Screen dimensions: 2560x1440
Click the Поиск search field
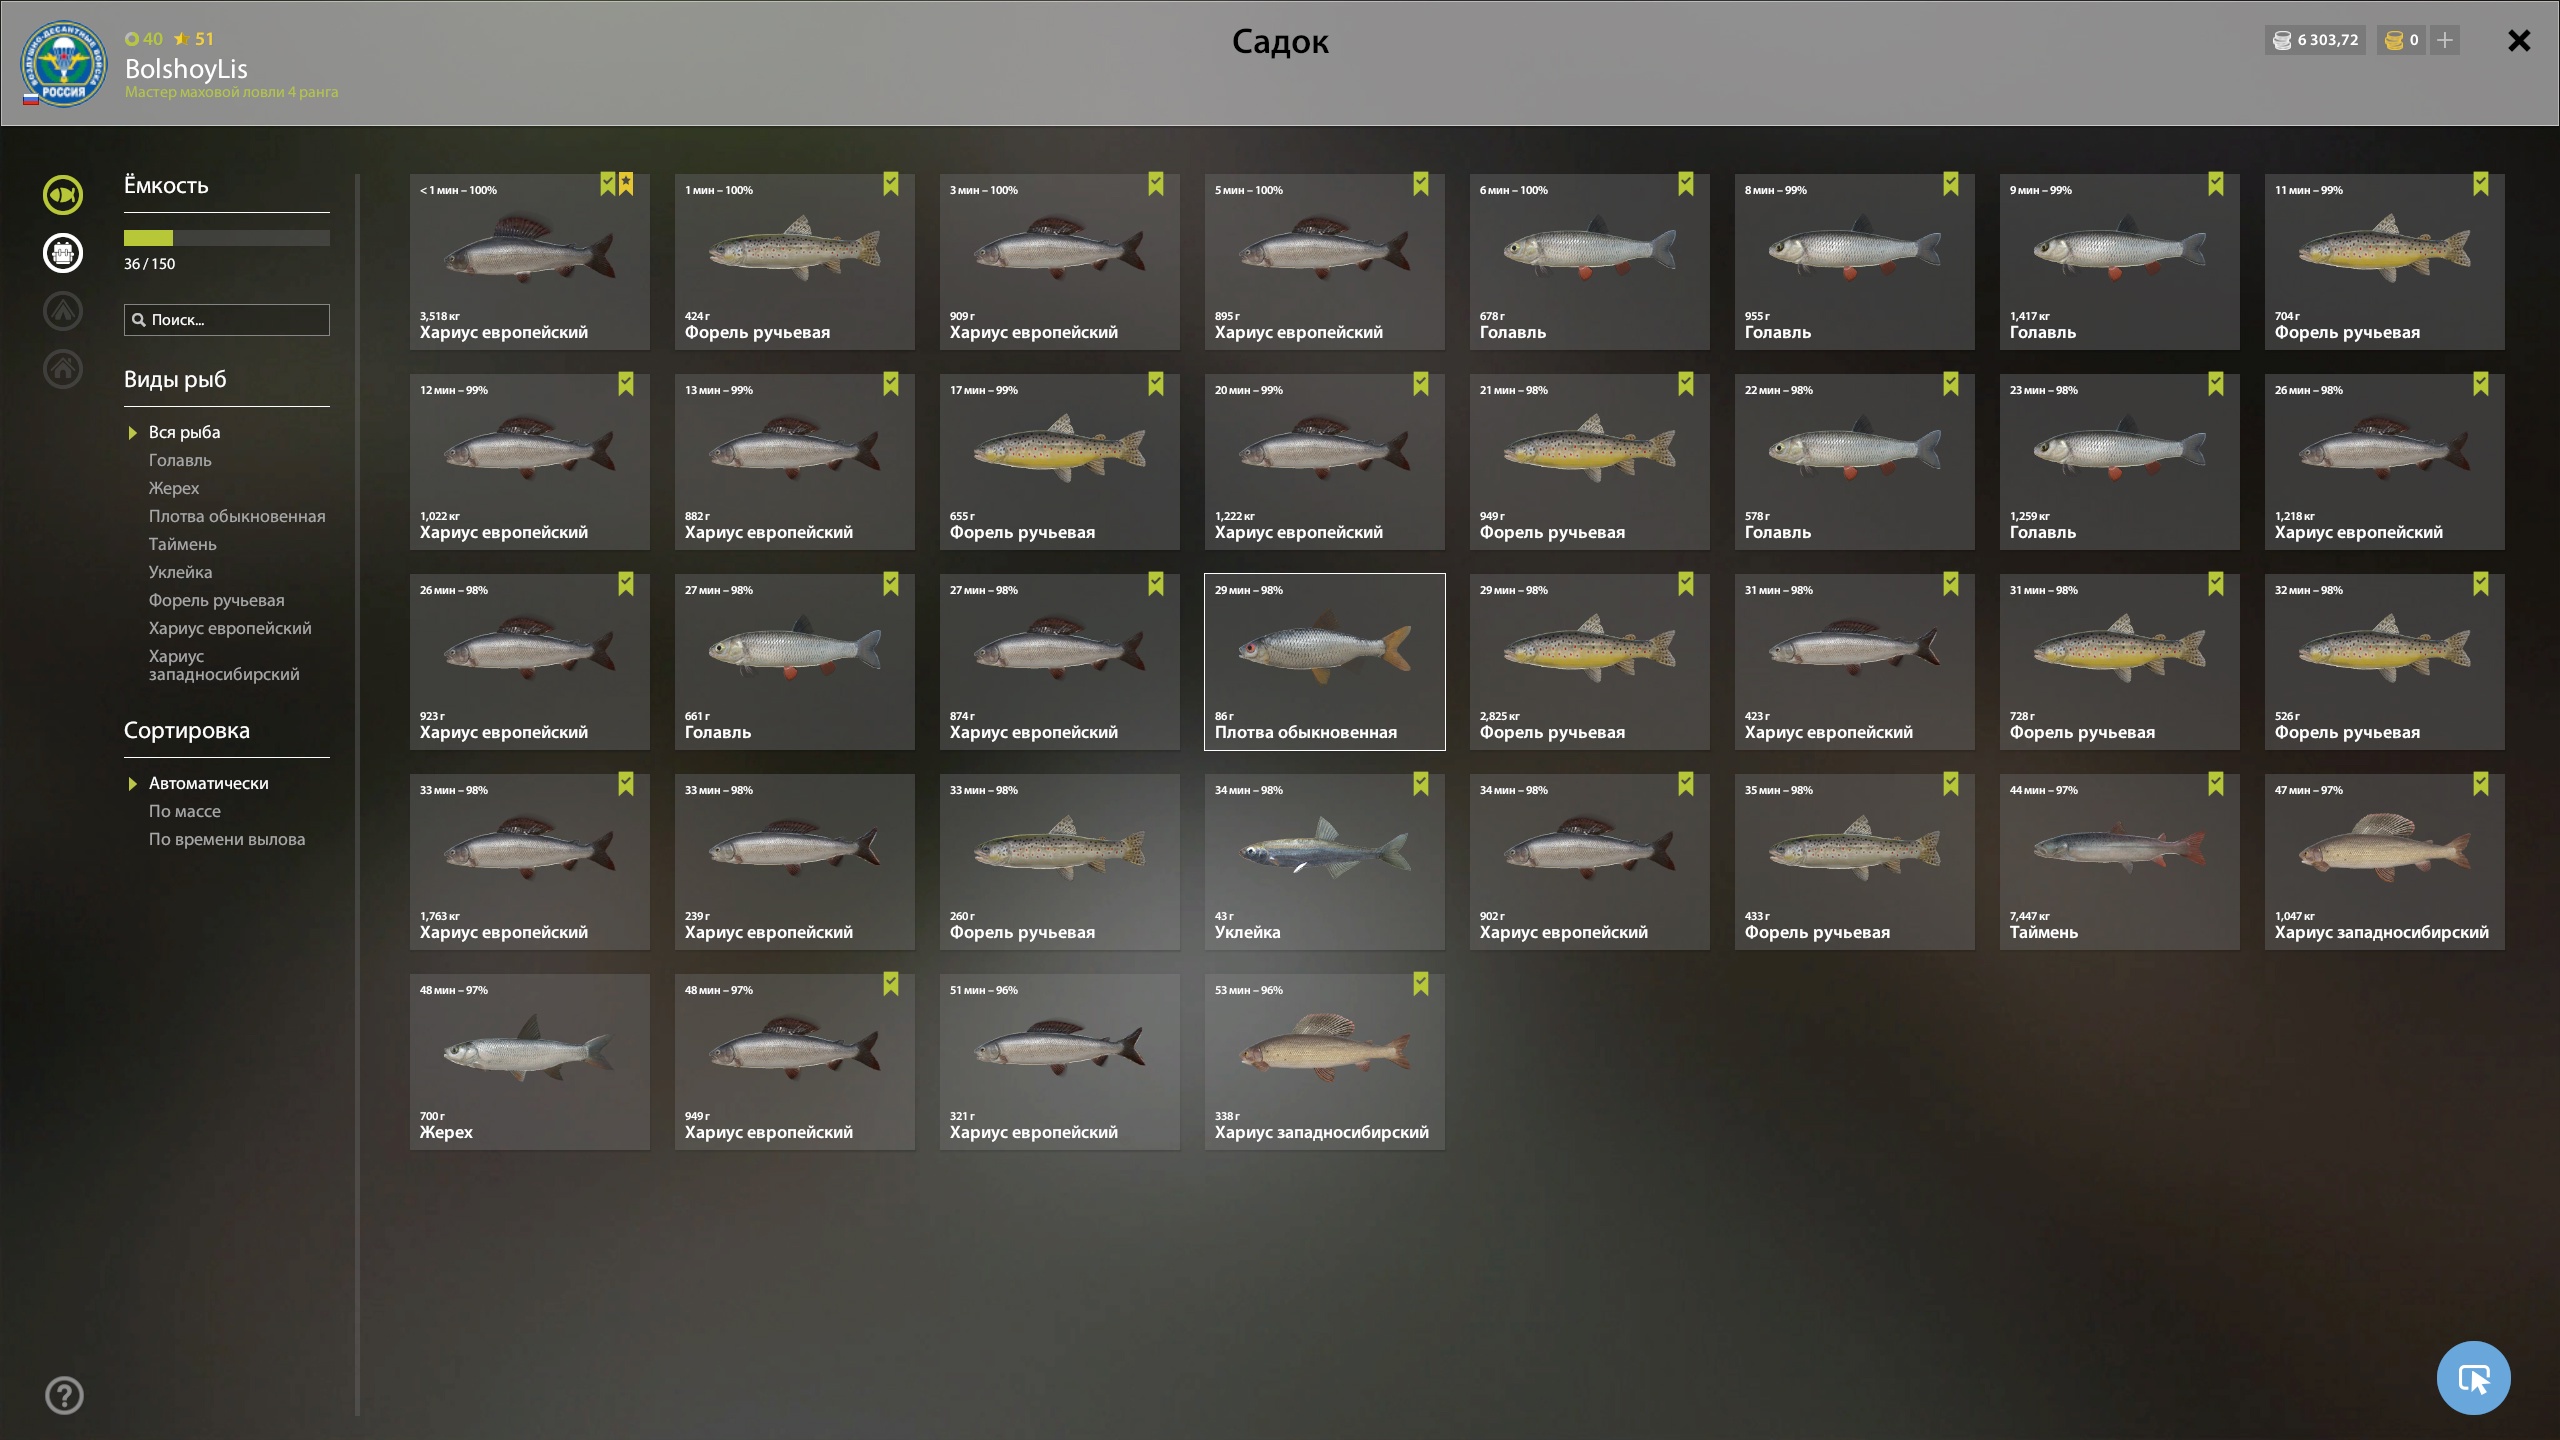pyautogui.click(x=227, y=320)
